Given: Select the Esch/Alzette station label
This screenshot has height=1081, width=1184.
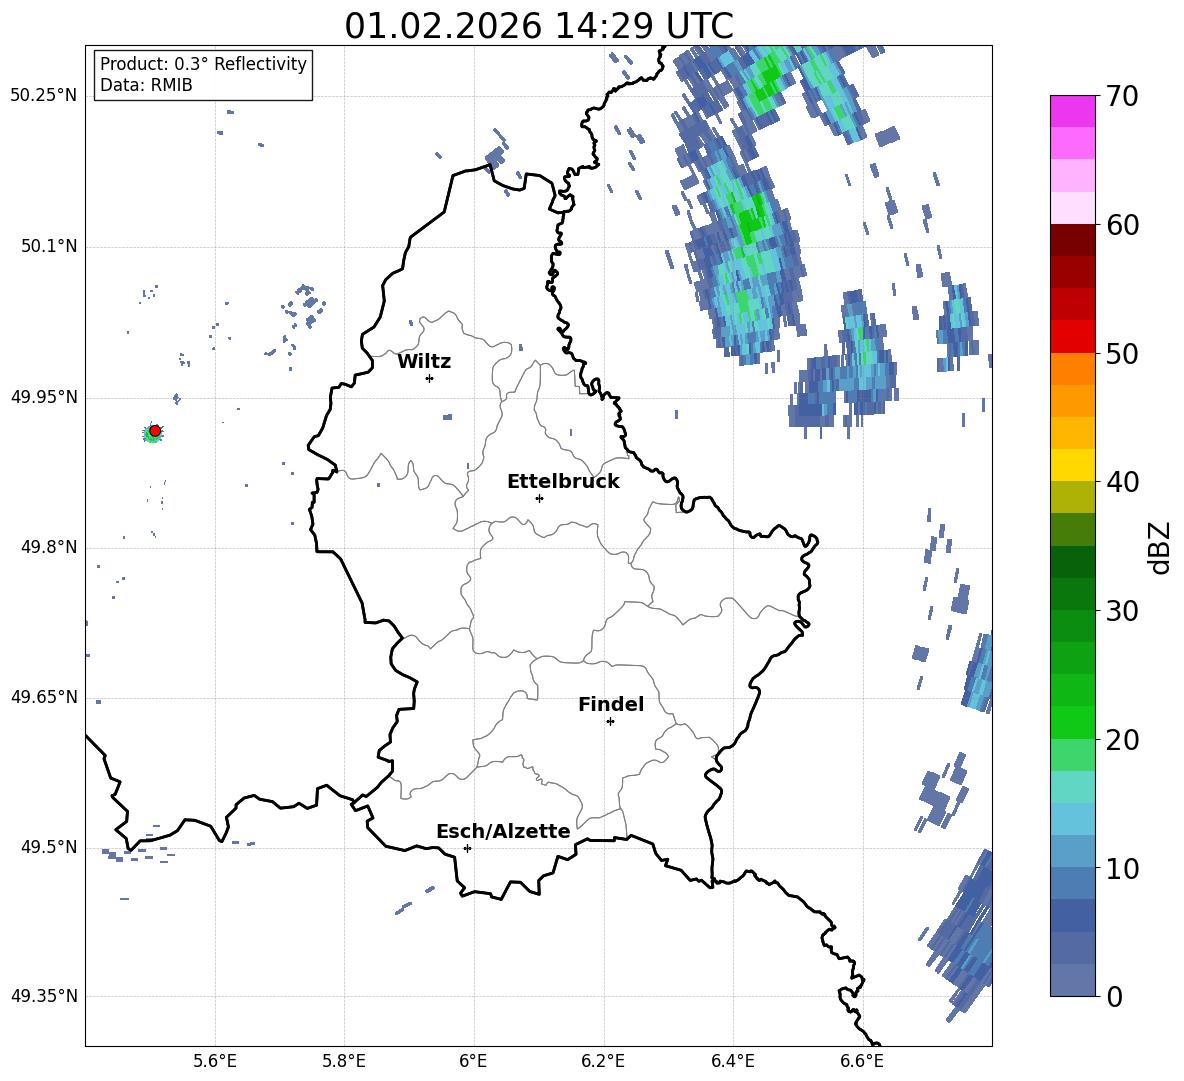Looking at the screenshot, I should click(x=503, y=832).
